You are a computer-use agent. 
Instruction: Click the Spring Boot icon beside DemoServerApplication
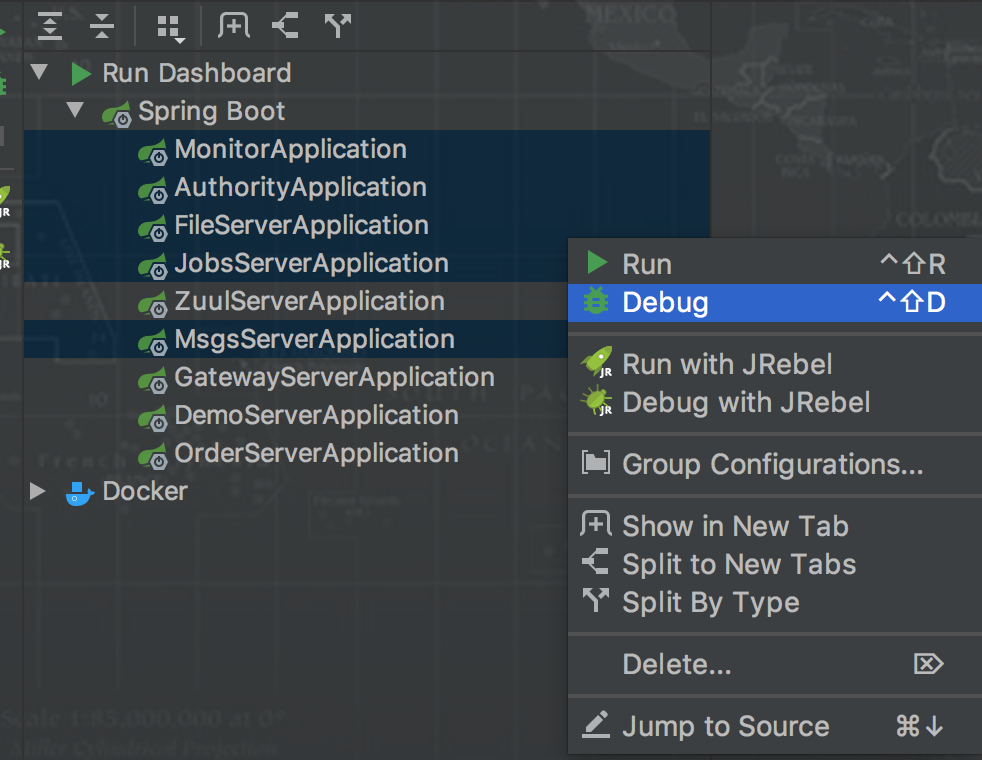point(153,418)
